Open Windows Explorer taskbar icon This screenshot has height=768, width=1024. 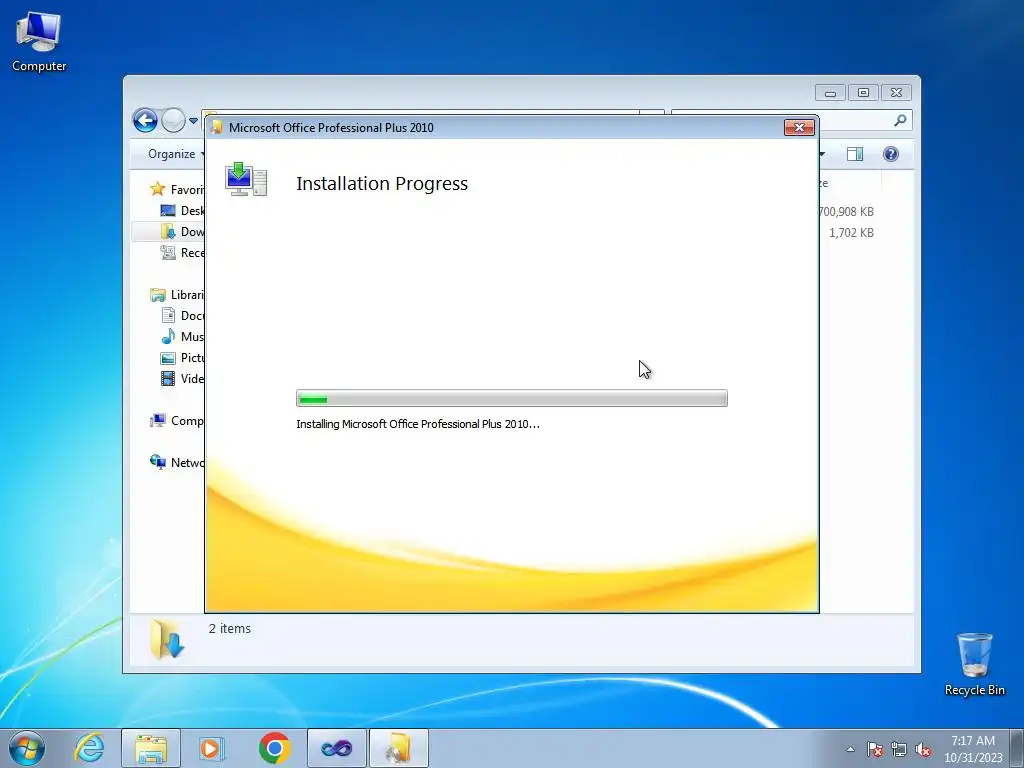tap(151, 748)
